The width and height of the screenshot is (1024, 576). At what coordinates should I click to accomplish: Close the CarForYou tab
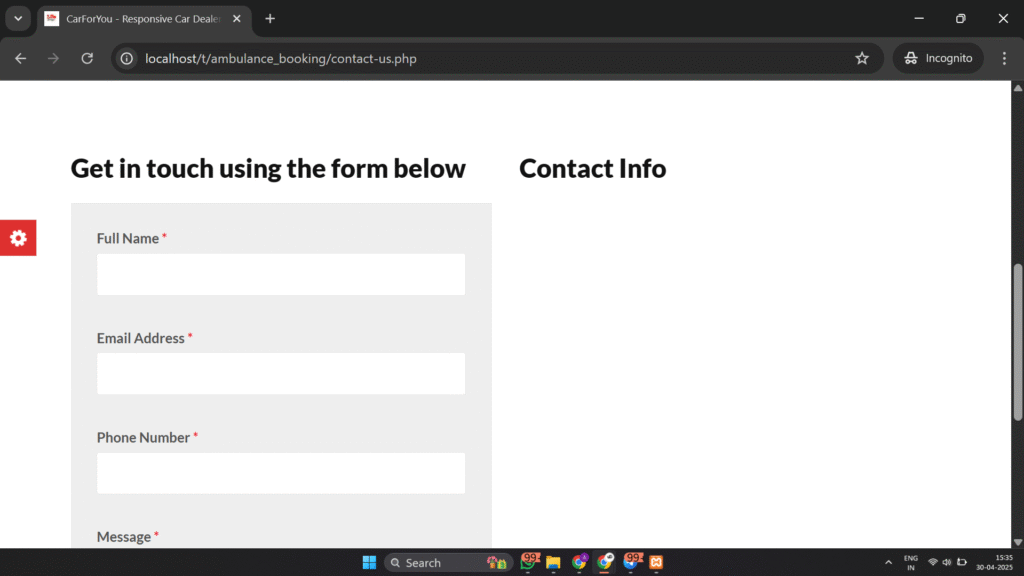[x=236, y=18]
